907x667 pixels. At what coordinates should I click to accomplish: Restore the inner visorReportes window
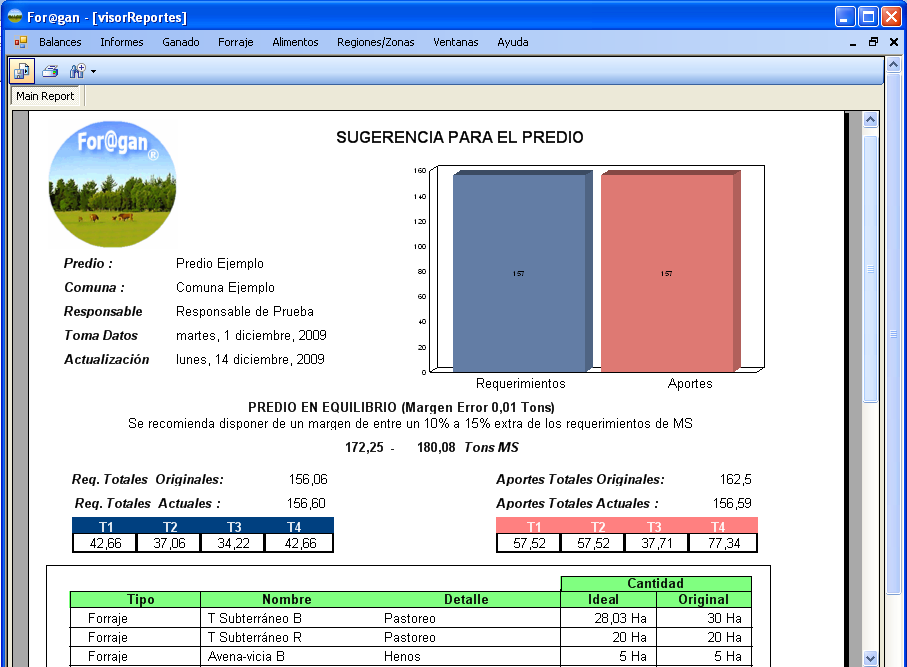click(x=872, y=42)
